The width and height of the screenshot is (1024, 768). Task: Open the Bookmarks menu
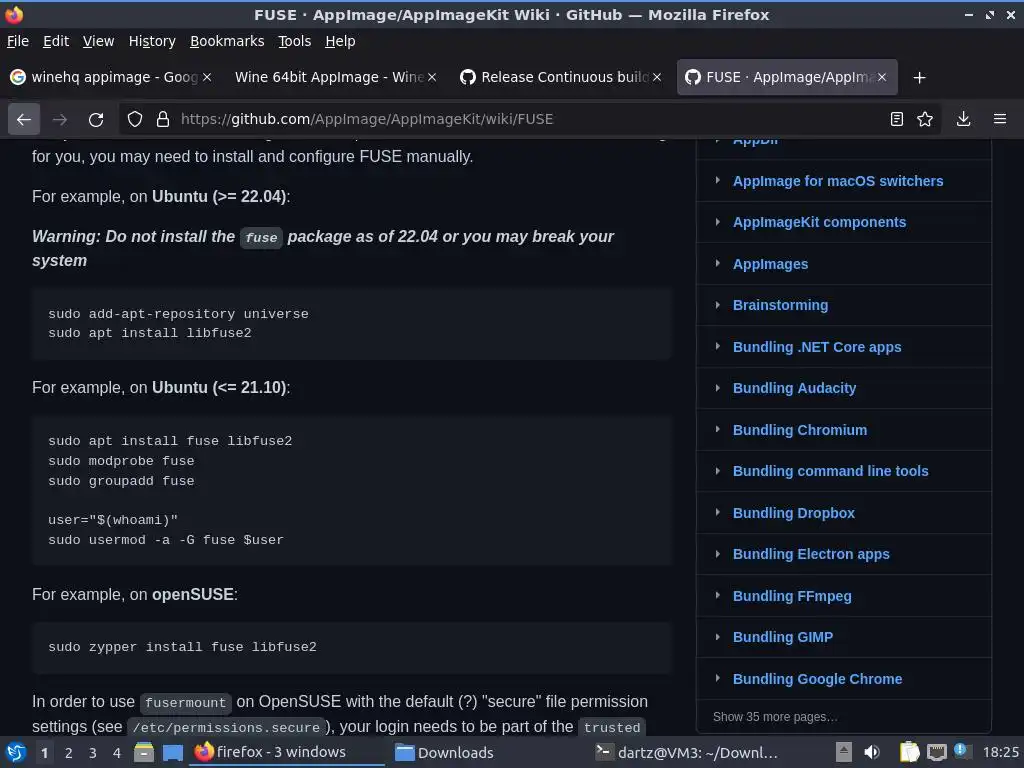click(x=227, y=41)
